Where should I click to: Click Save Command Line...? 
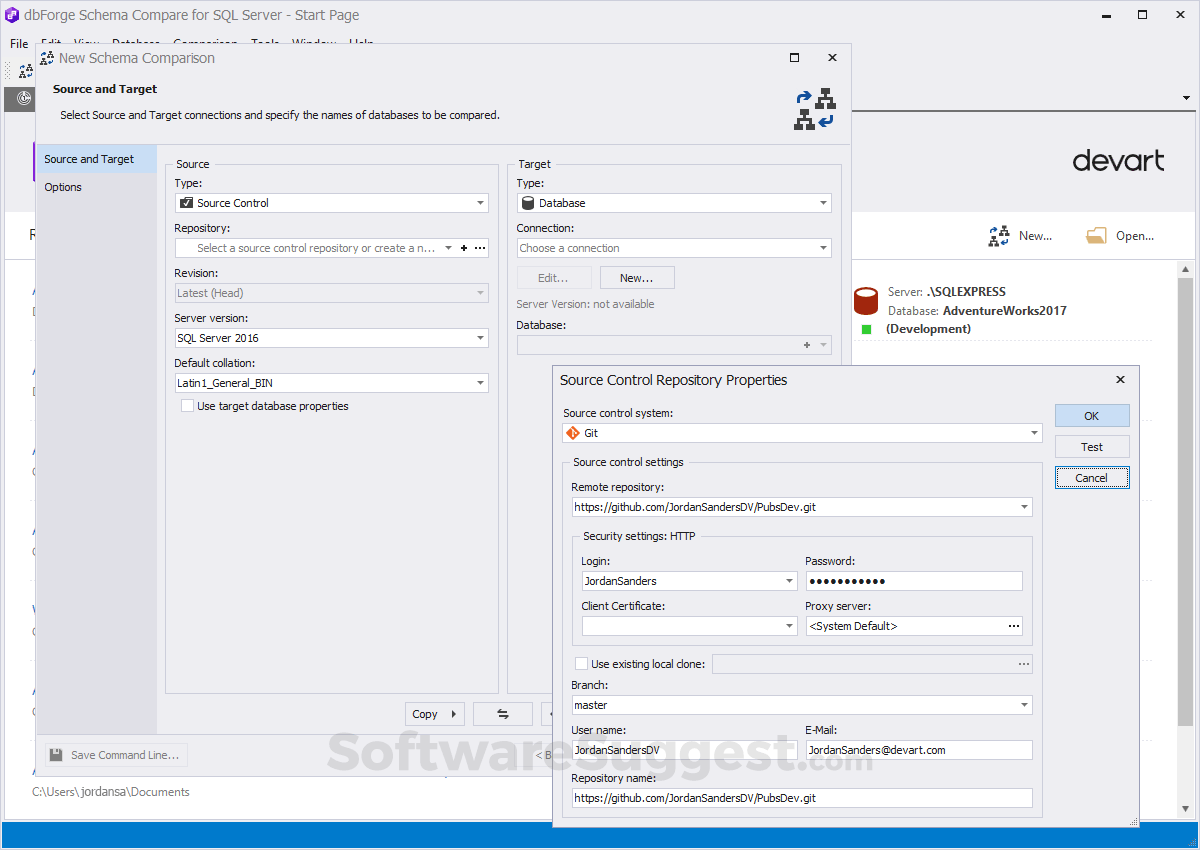click(x=113, y=754)
